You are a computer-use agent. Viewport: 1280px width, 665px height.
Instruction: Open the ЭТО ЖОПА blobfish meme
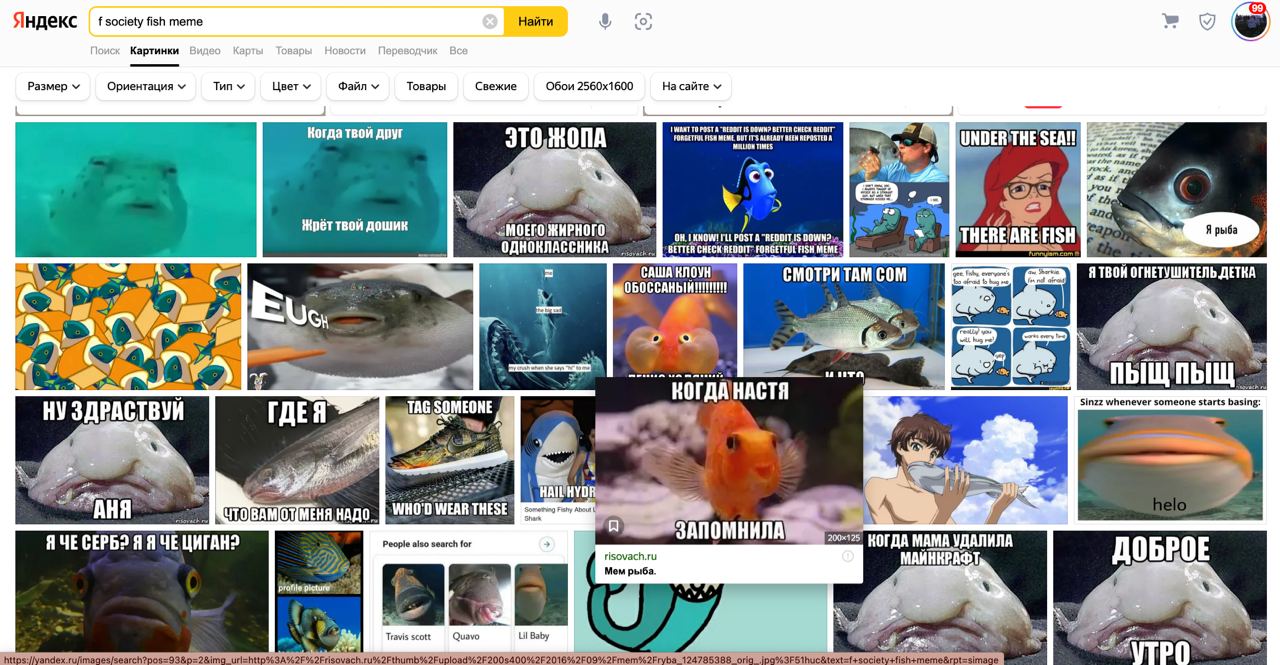[x=555, y=189]
